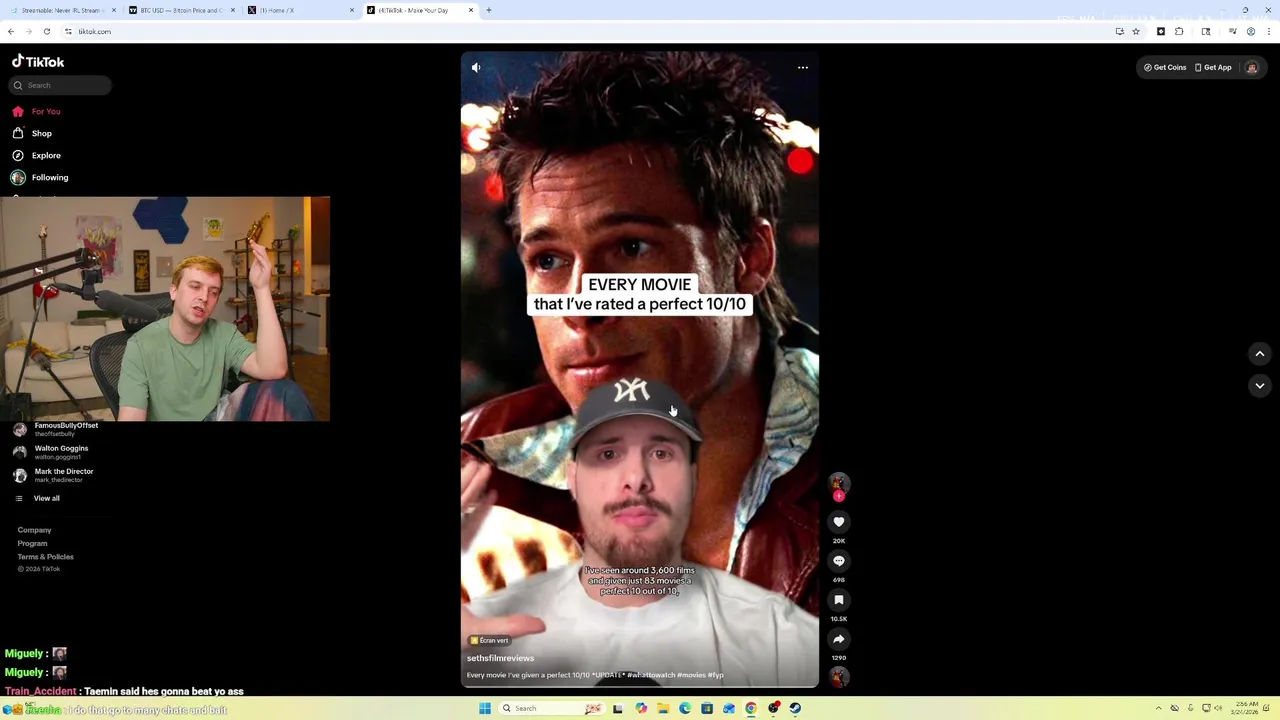Image resolution: width=1280 pixels, height=720 pixels.
Task: Open the Chrome profile icon
Action: tap(1251, 31)
